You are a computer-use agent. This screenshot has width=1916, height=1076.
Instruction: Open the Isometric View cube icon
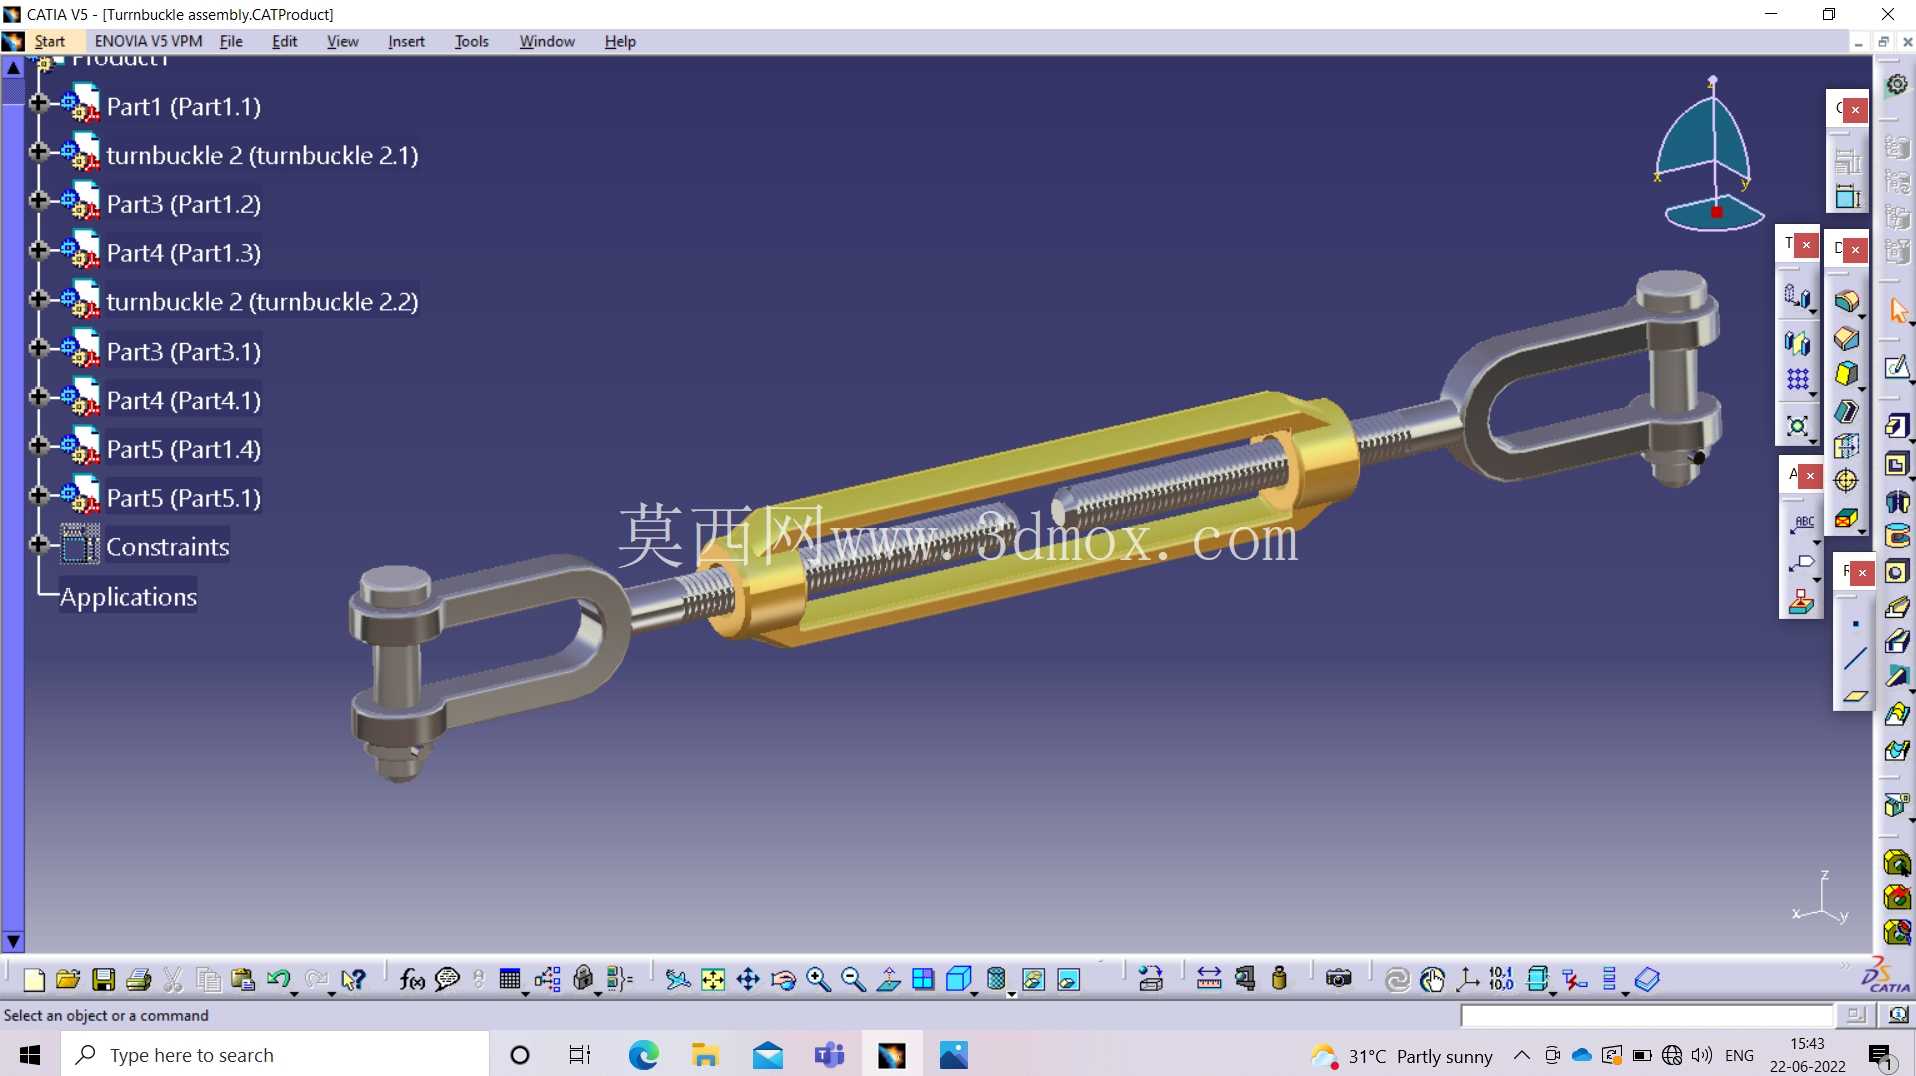[958, 979]
